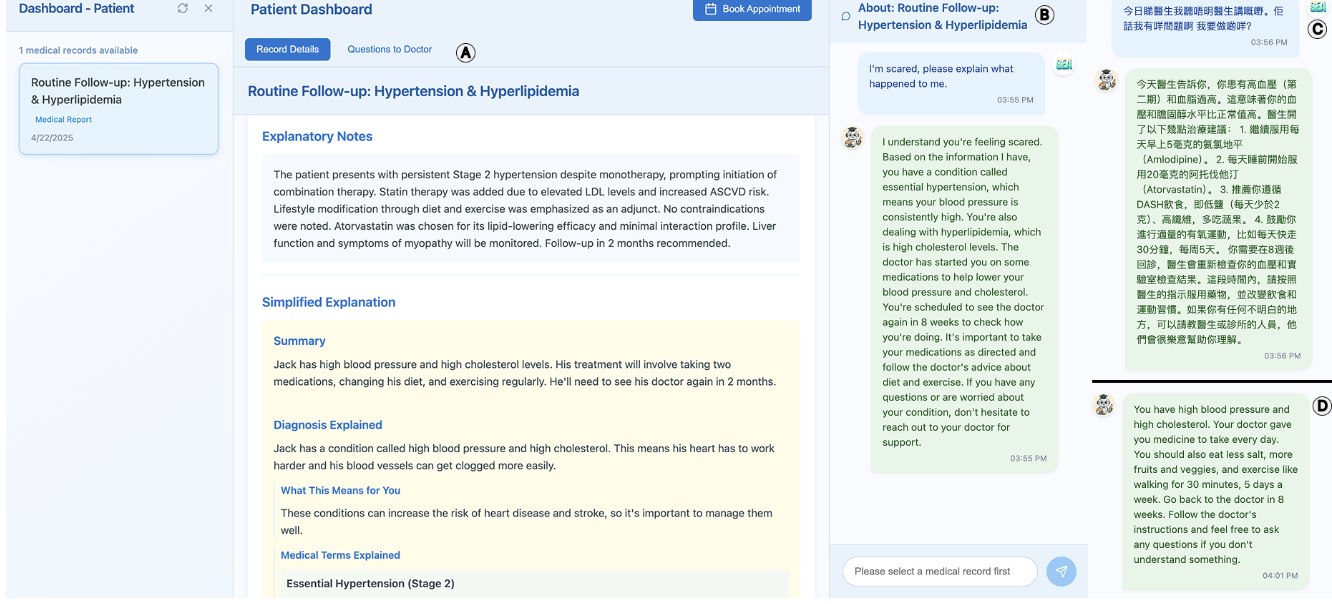The width and height of the screenshot is (1332, 604).
Task: Click the chat bubble icon beside About title
Action: [846, 17]
